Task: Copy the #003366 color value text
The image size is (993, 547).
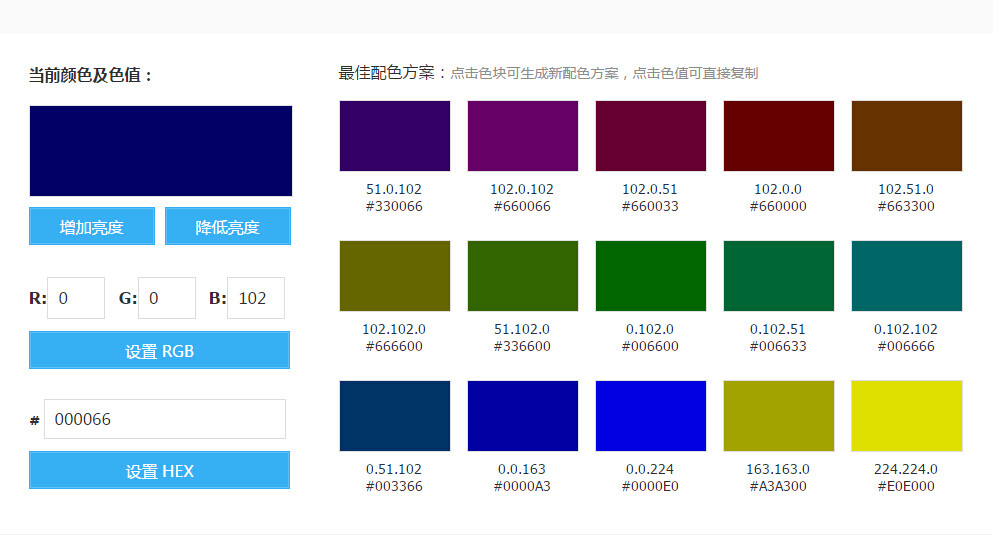Action: 394,487
